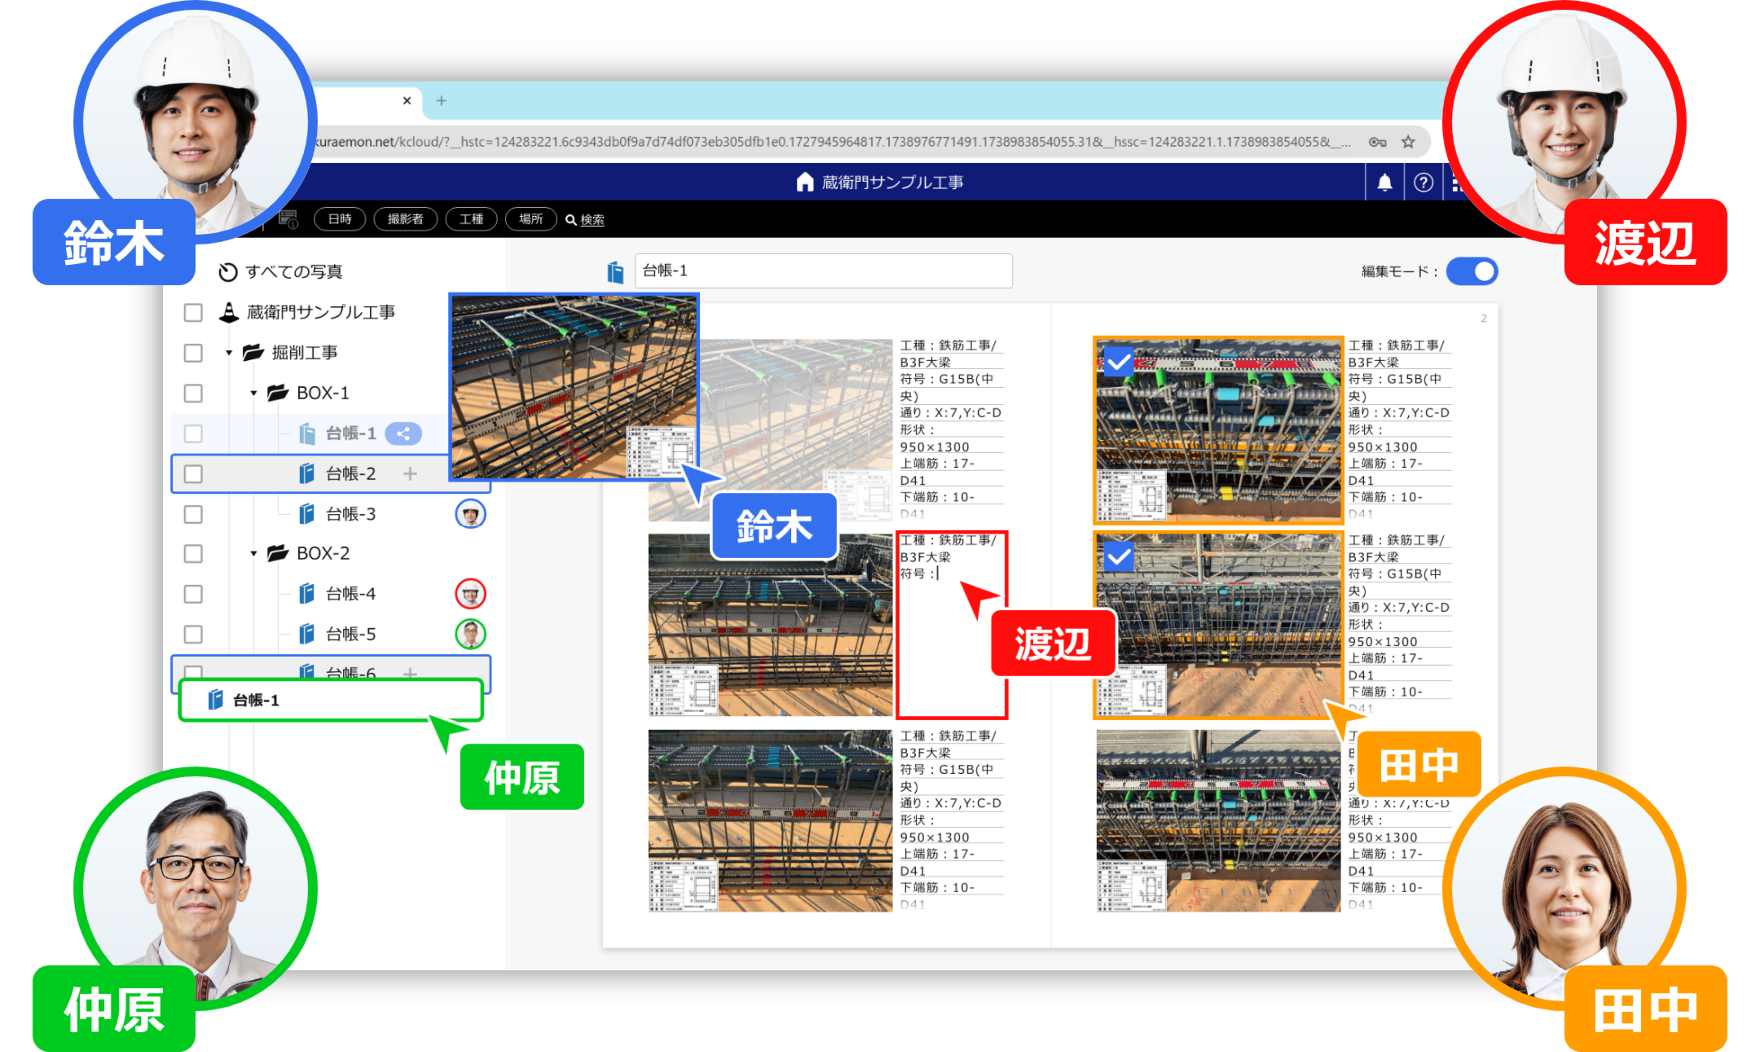Select the 台帳-2 ledger row
1760x1052 pixels.
pos(330,474)
